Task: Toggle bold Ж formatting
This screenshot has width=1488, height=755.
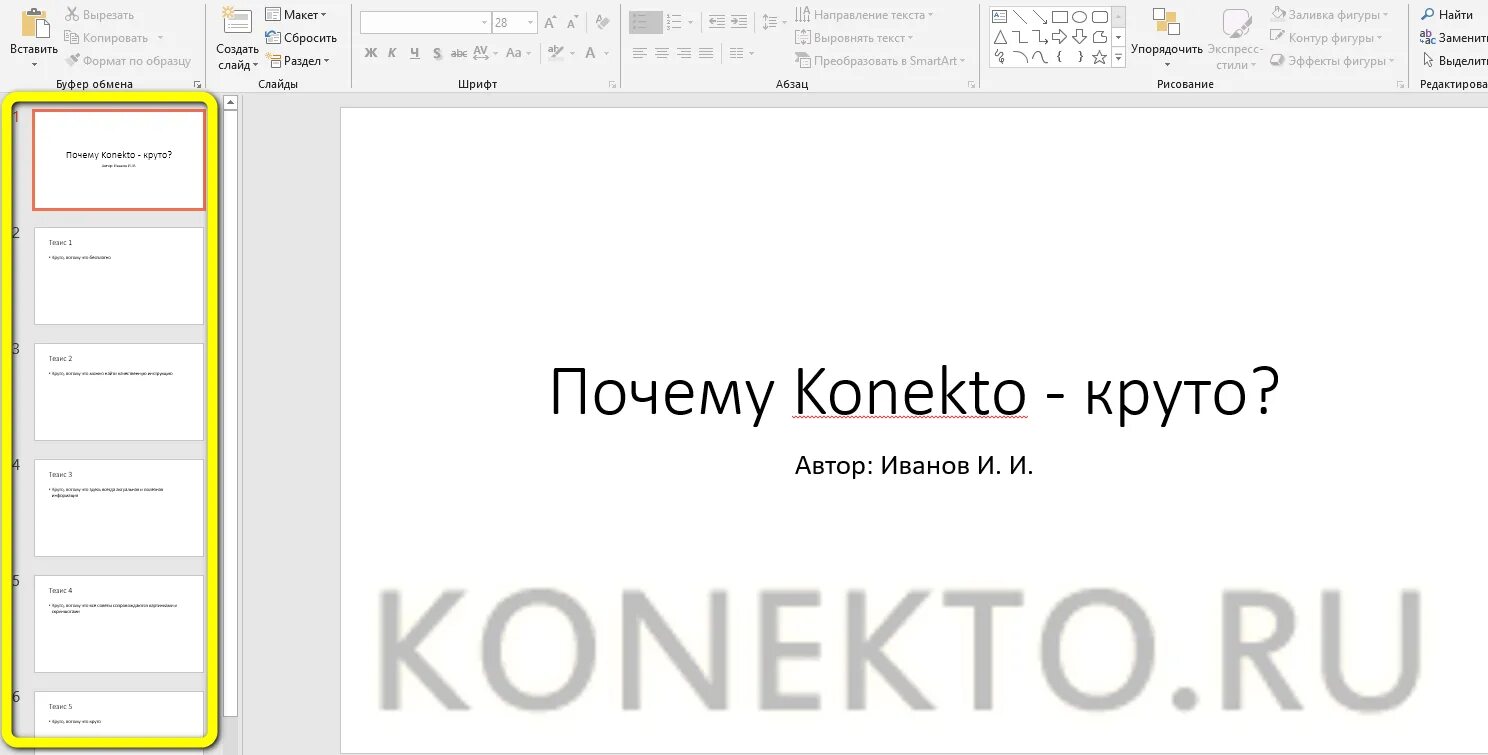Action: tap(371, 53)
